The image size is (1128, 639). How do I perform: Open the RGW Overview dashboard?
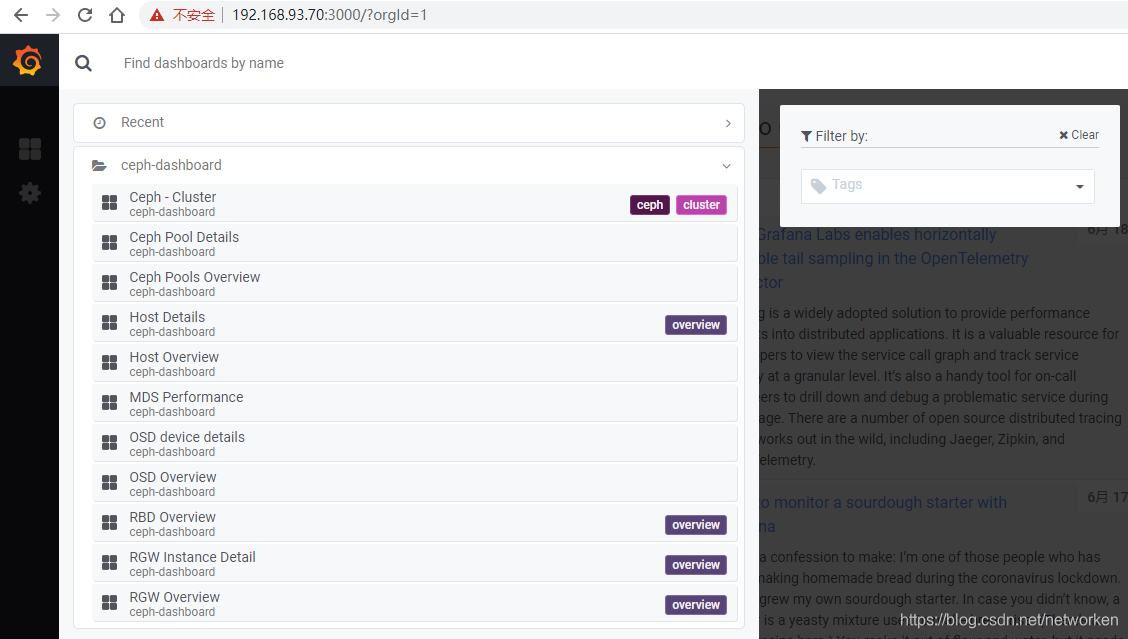coord(415,603)
